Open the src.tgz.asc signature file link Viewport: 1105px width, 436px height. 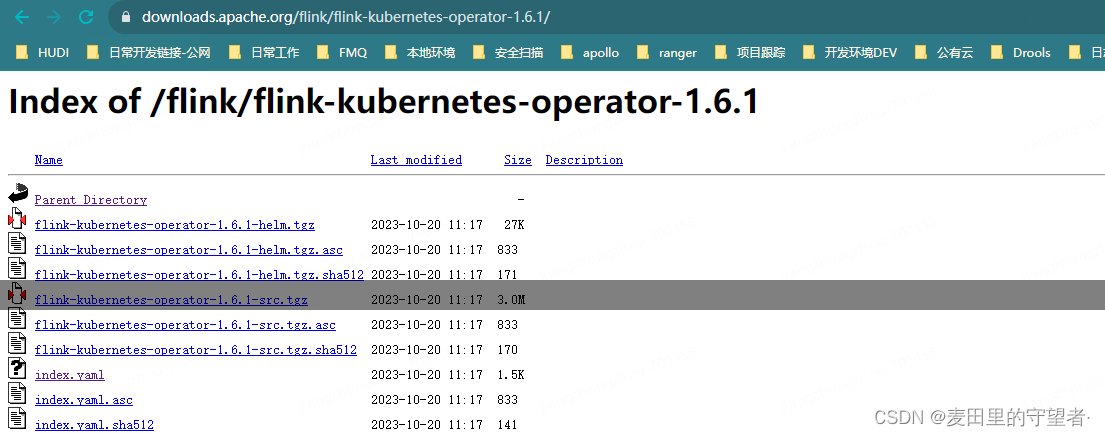(x=185, y=325)
